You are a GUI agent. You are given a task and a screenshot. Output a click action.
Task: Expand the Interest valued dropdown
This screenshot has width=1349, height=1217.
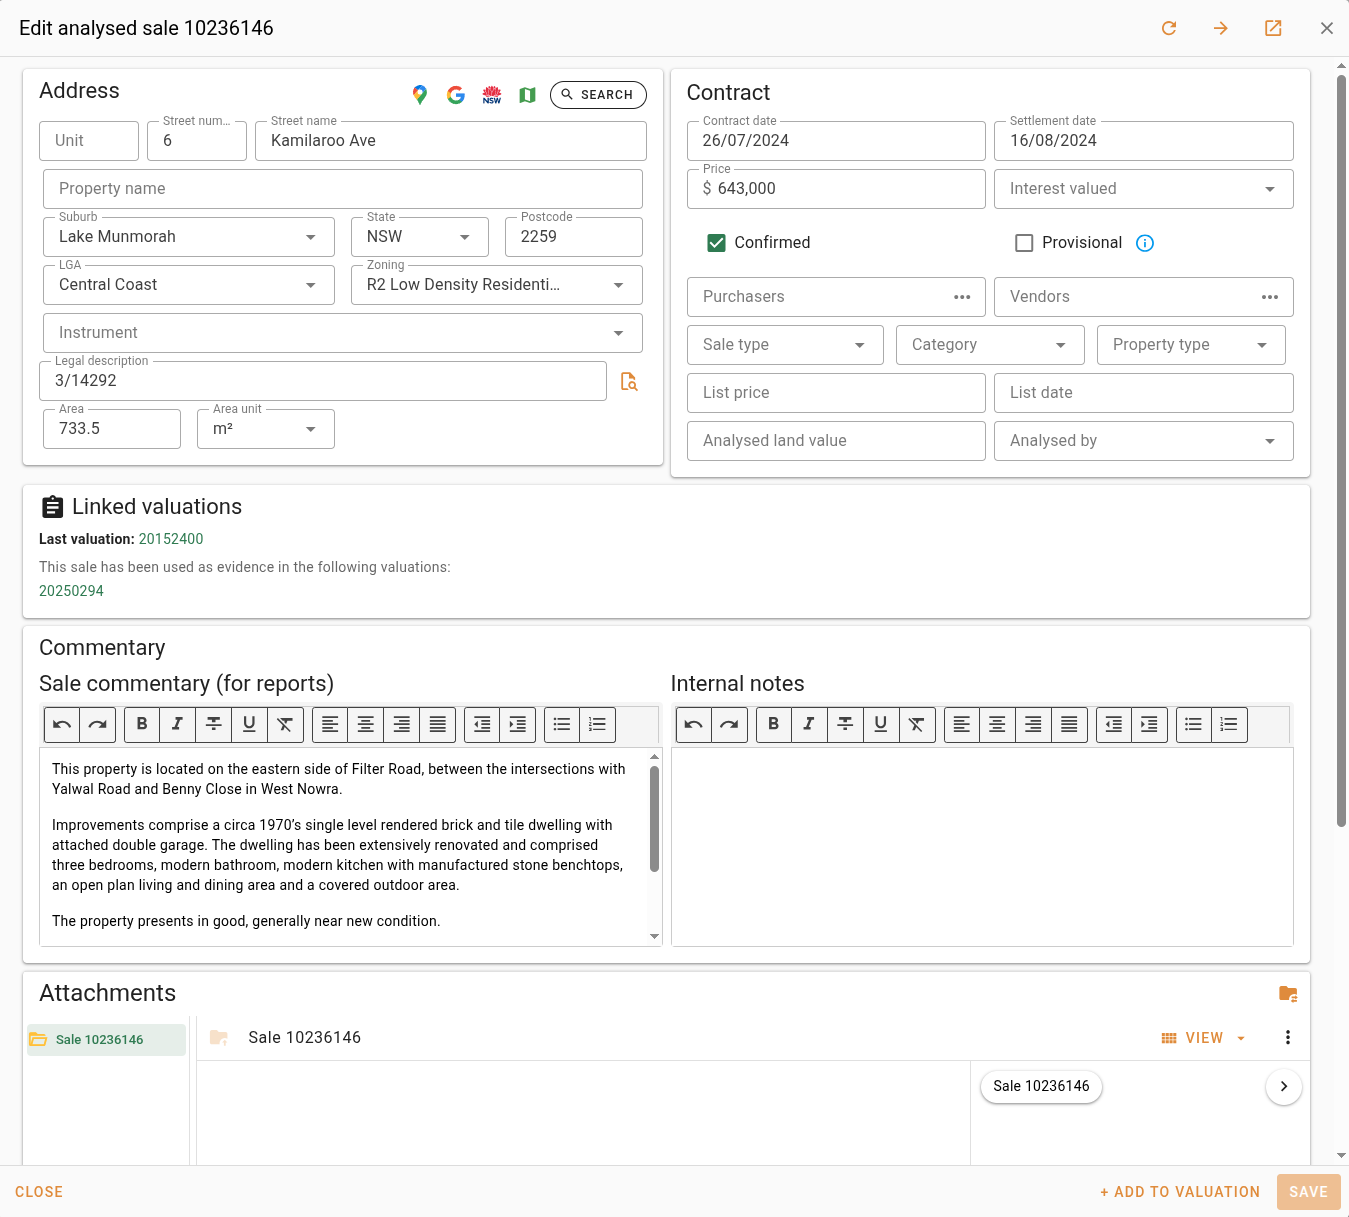point(1143,189)
